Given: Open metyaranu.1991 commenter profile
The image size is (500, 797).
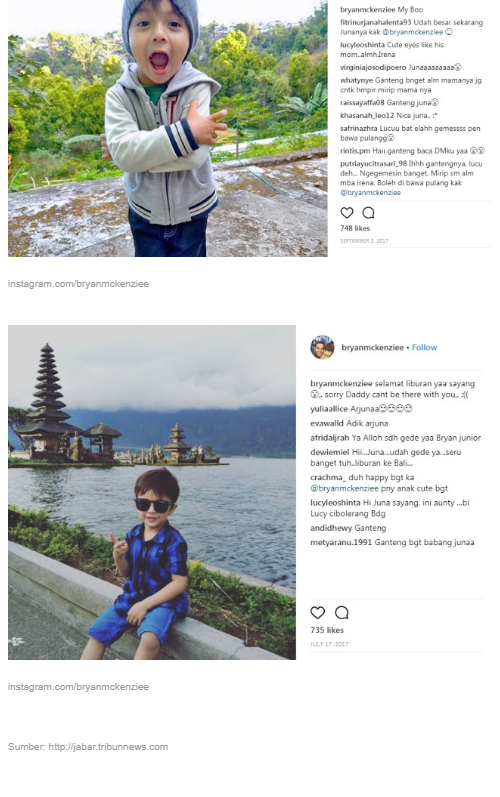Looking at the screenshot, I should pos(341,543).
